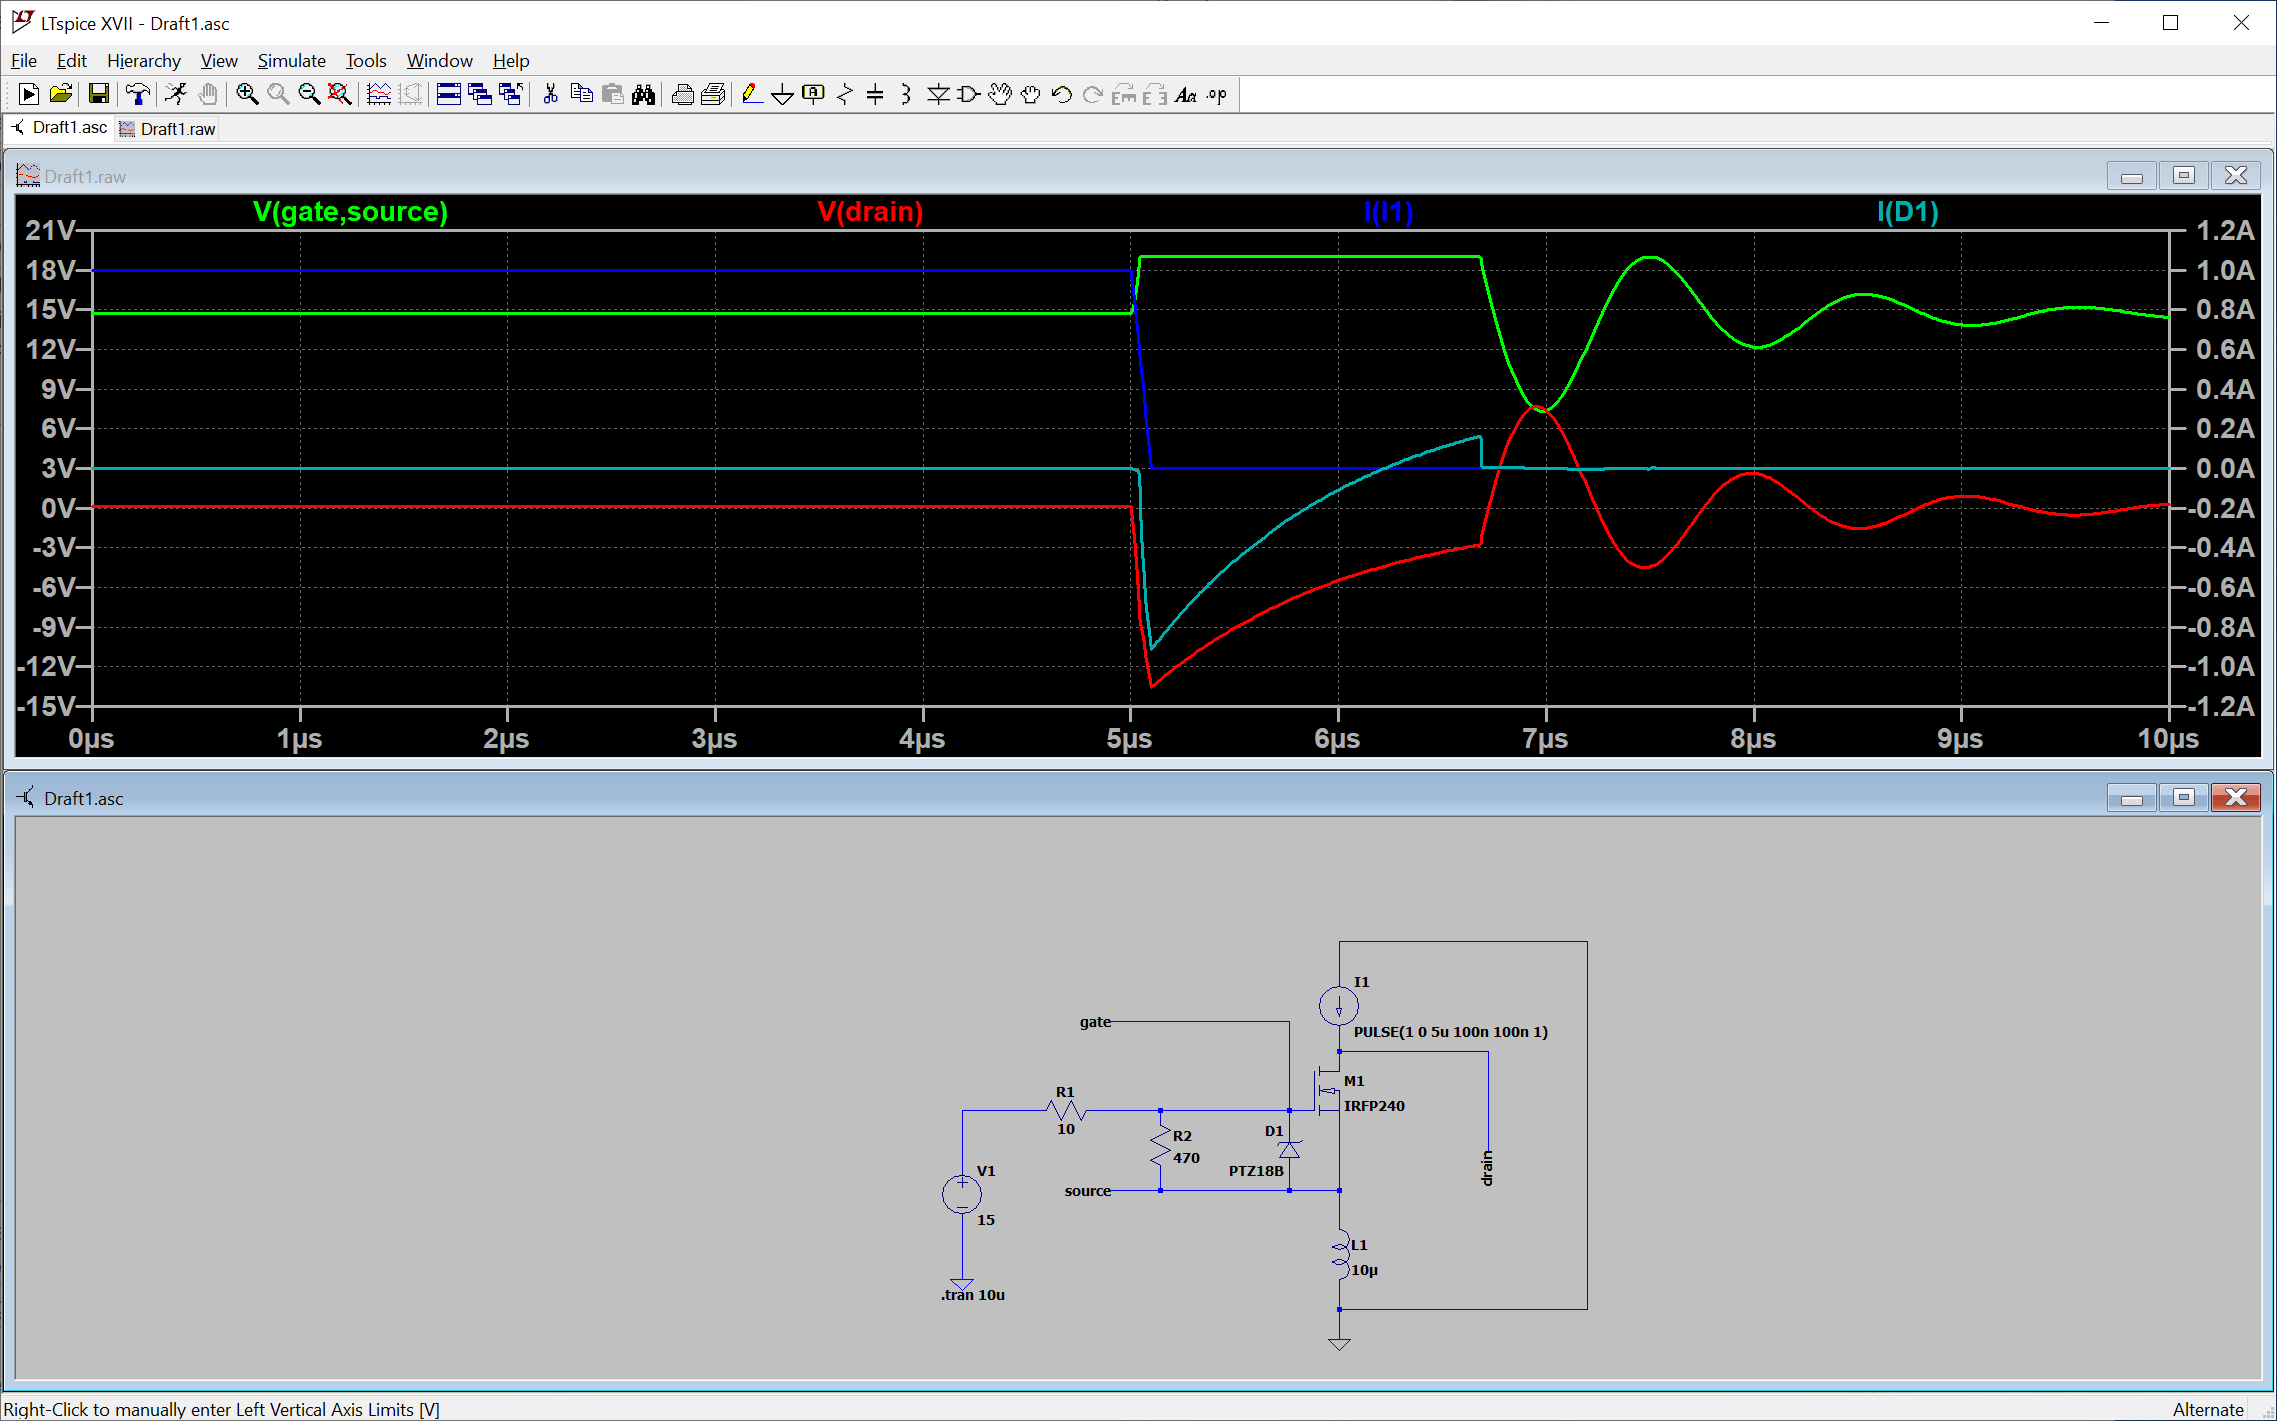
Task: Select the I1 current source symbol
Action: (1339, 1006)
